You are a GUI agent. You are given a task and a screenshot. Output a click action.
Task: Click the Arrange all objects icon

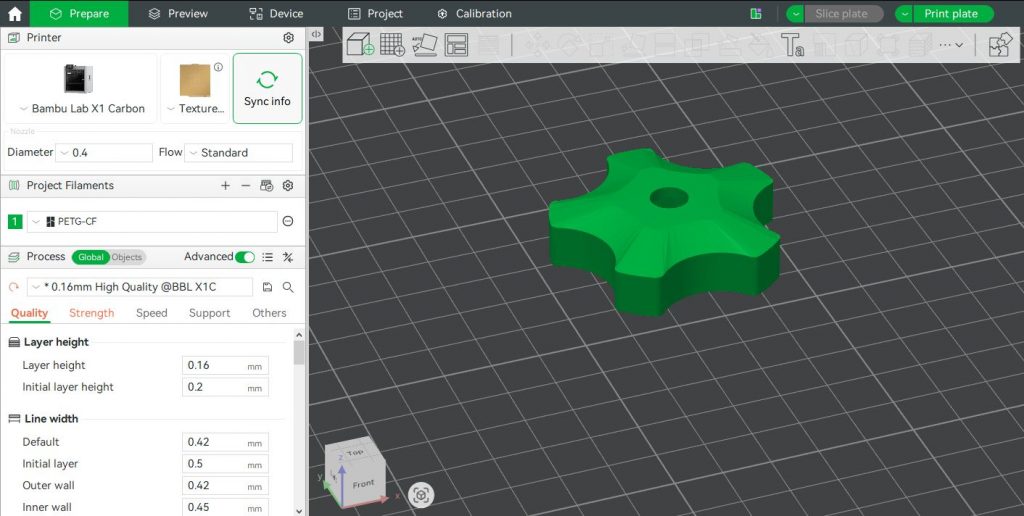457,44
